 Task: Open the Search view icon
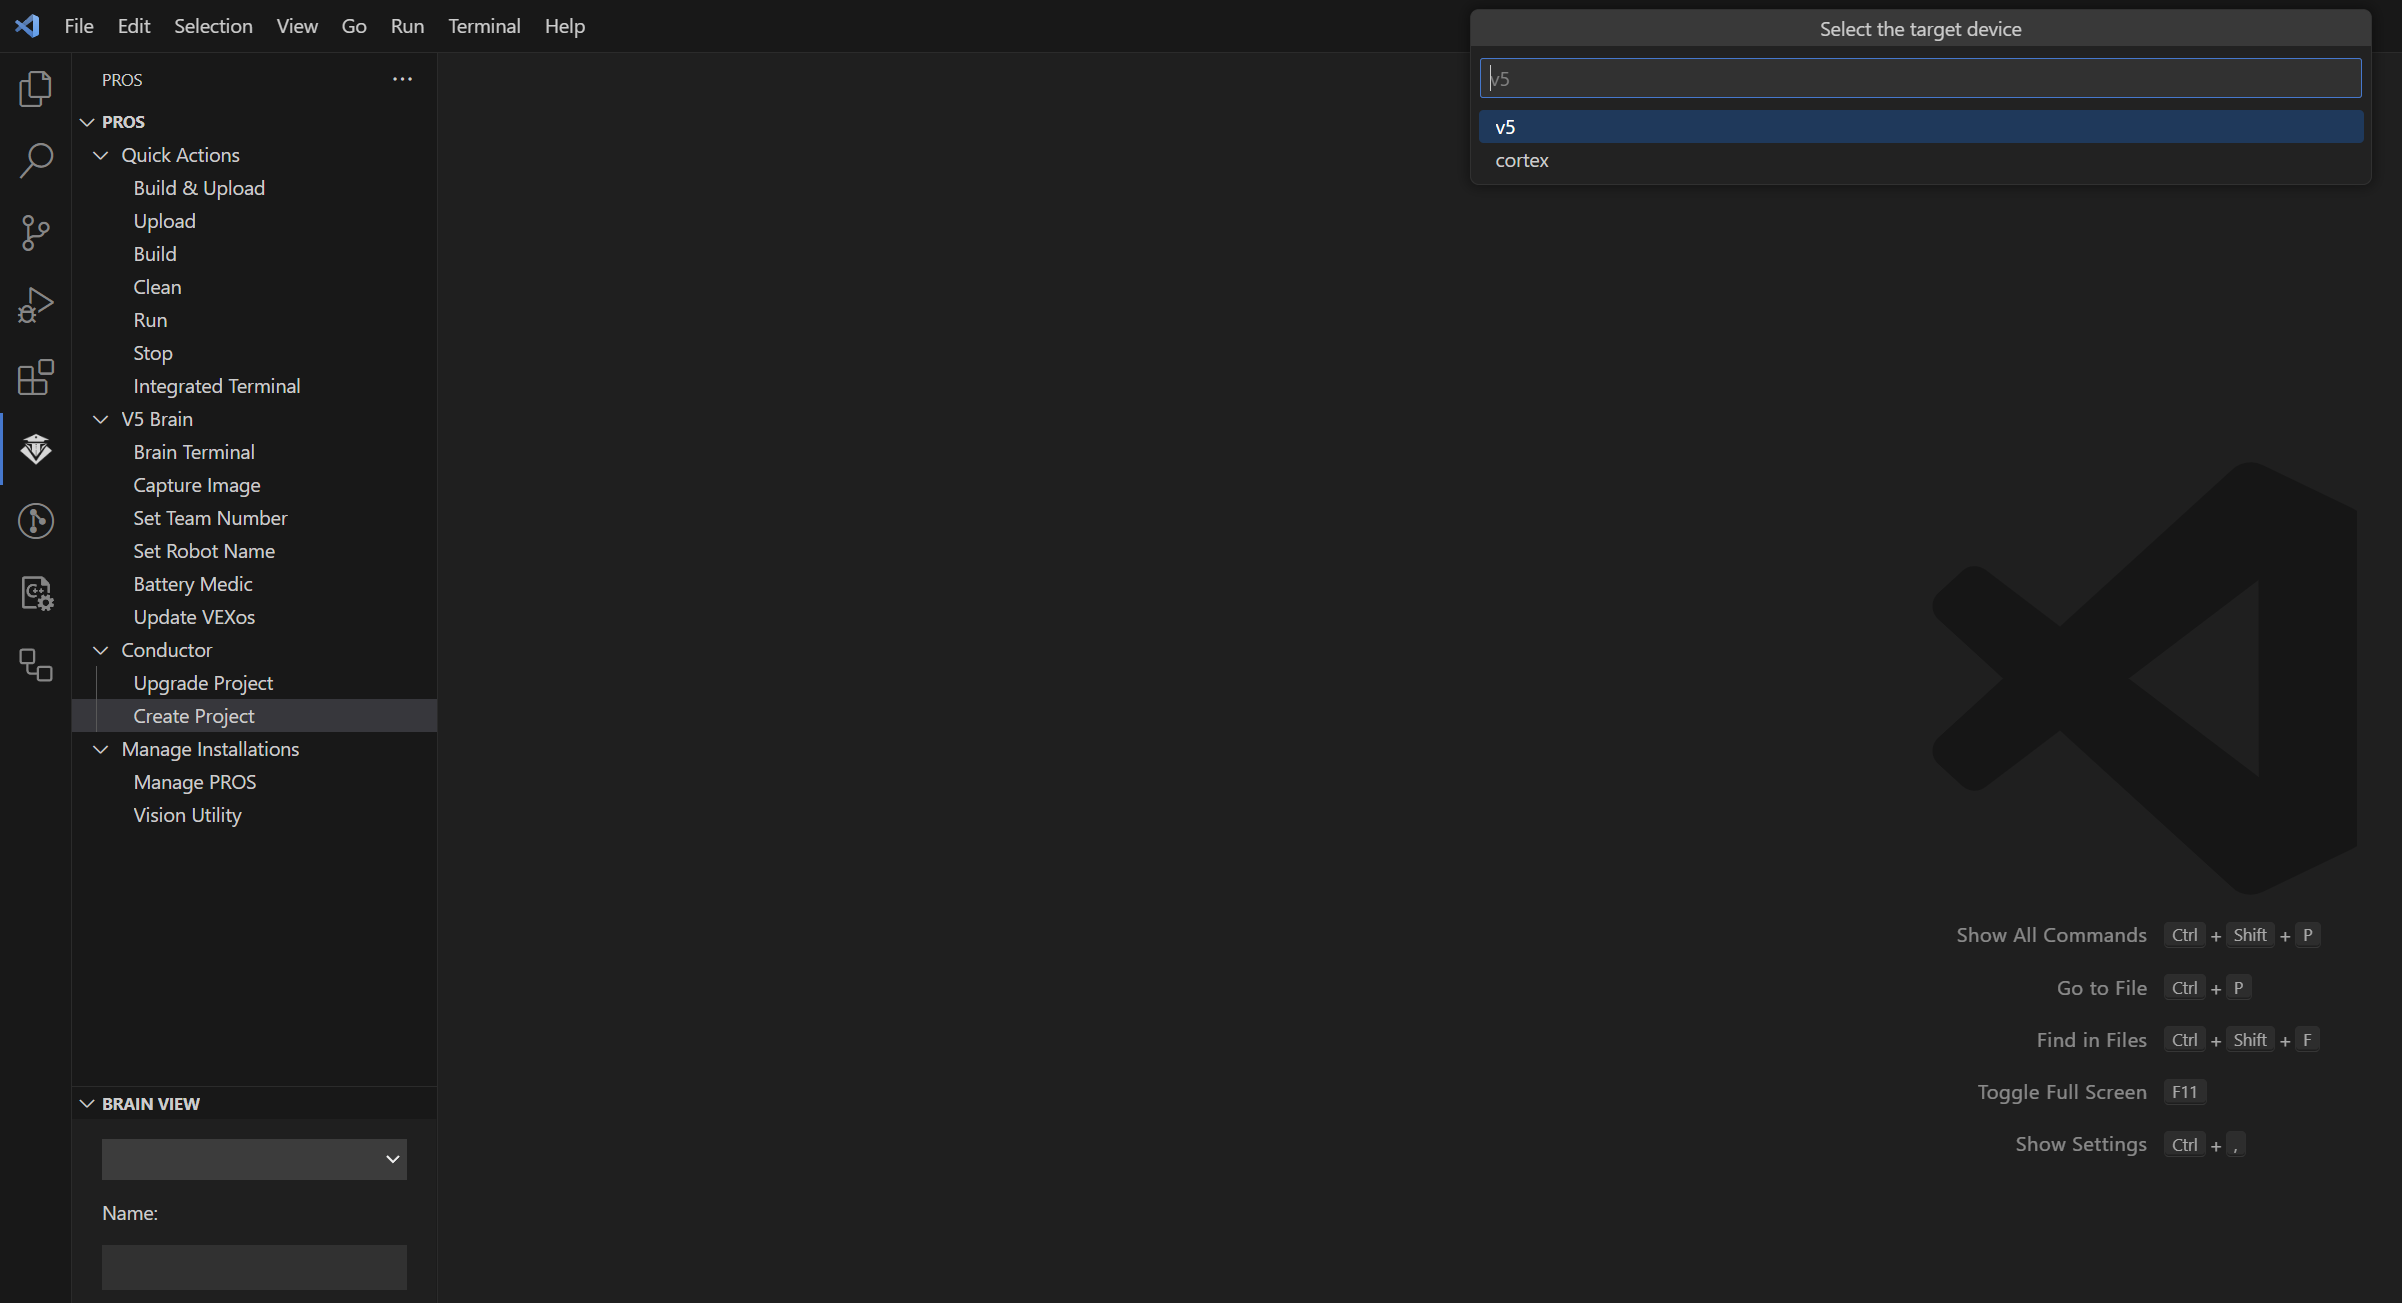(x=36, y=161)
